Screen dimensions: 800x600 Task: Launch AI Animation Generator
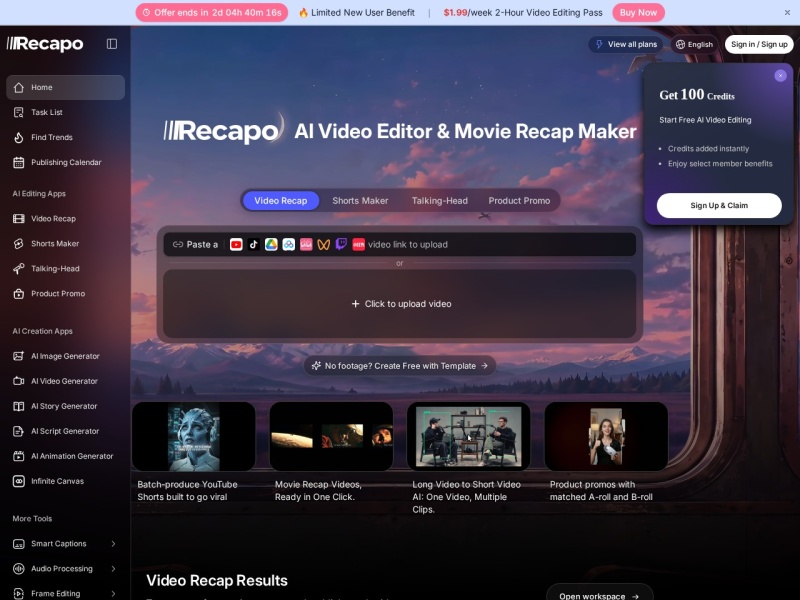[x=65, y=456]
